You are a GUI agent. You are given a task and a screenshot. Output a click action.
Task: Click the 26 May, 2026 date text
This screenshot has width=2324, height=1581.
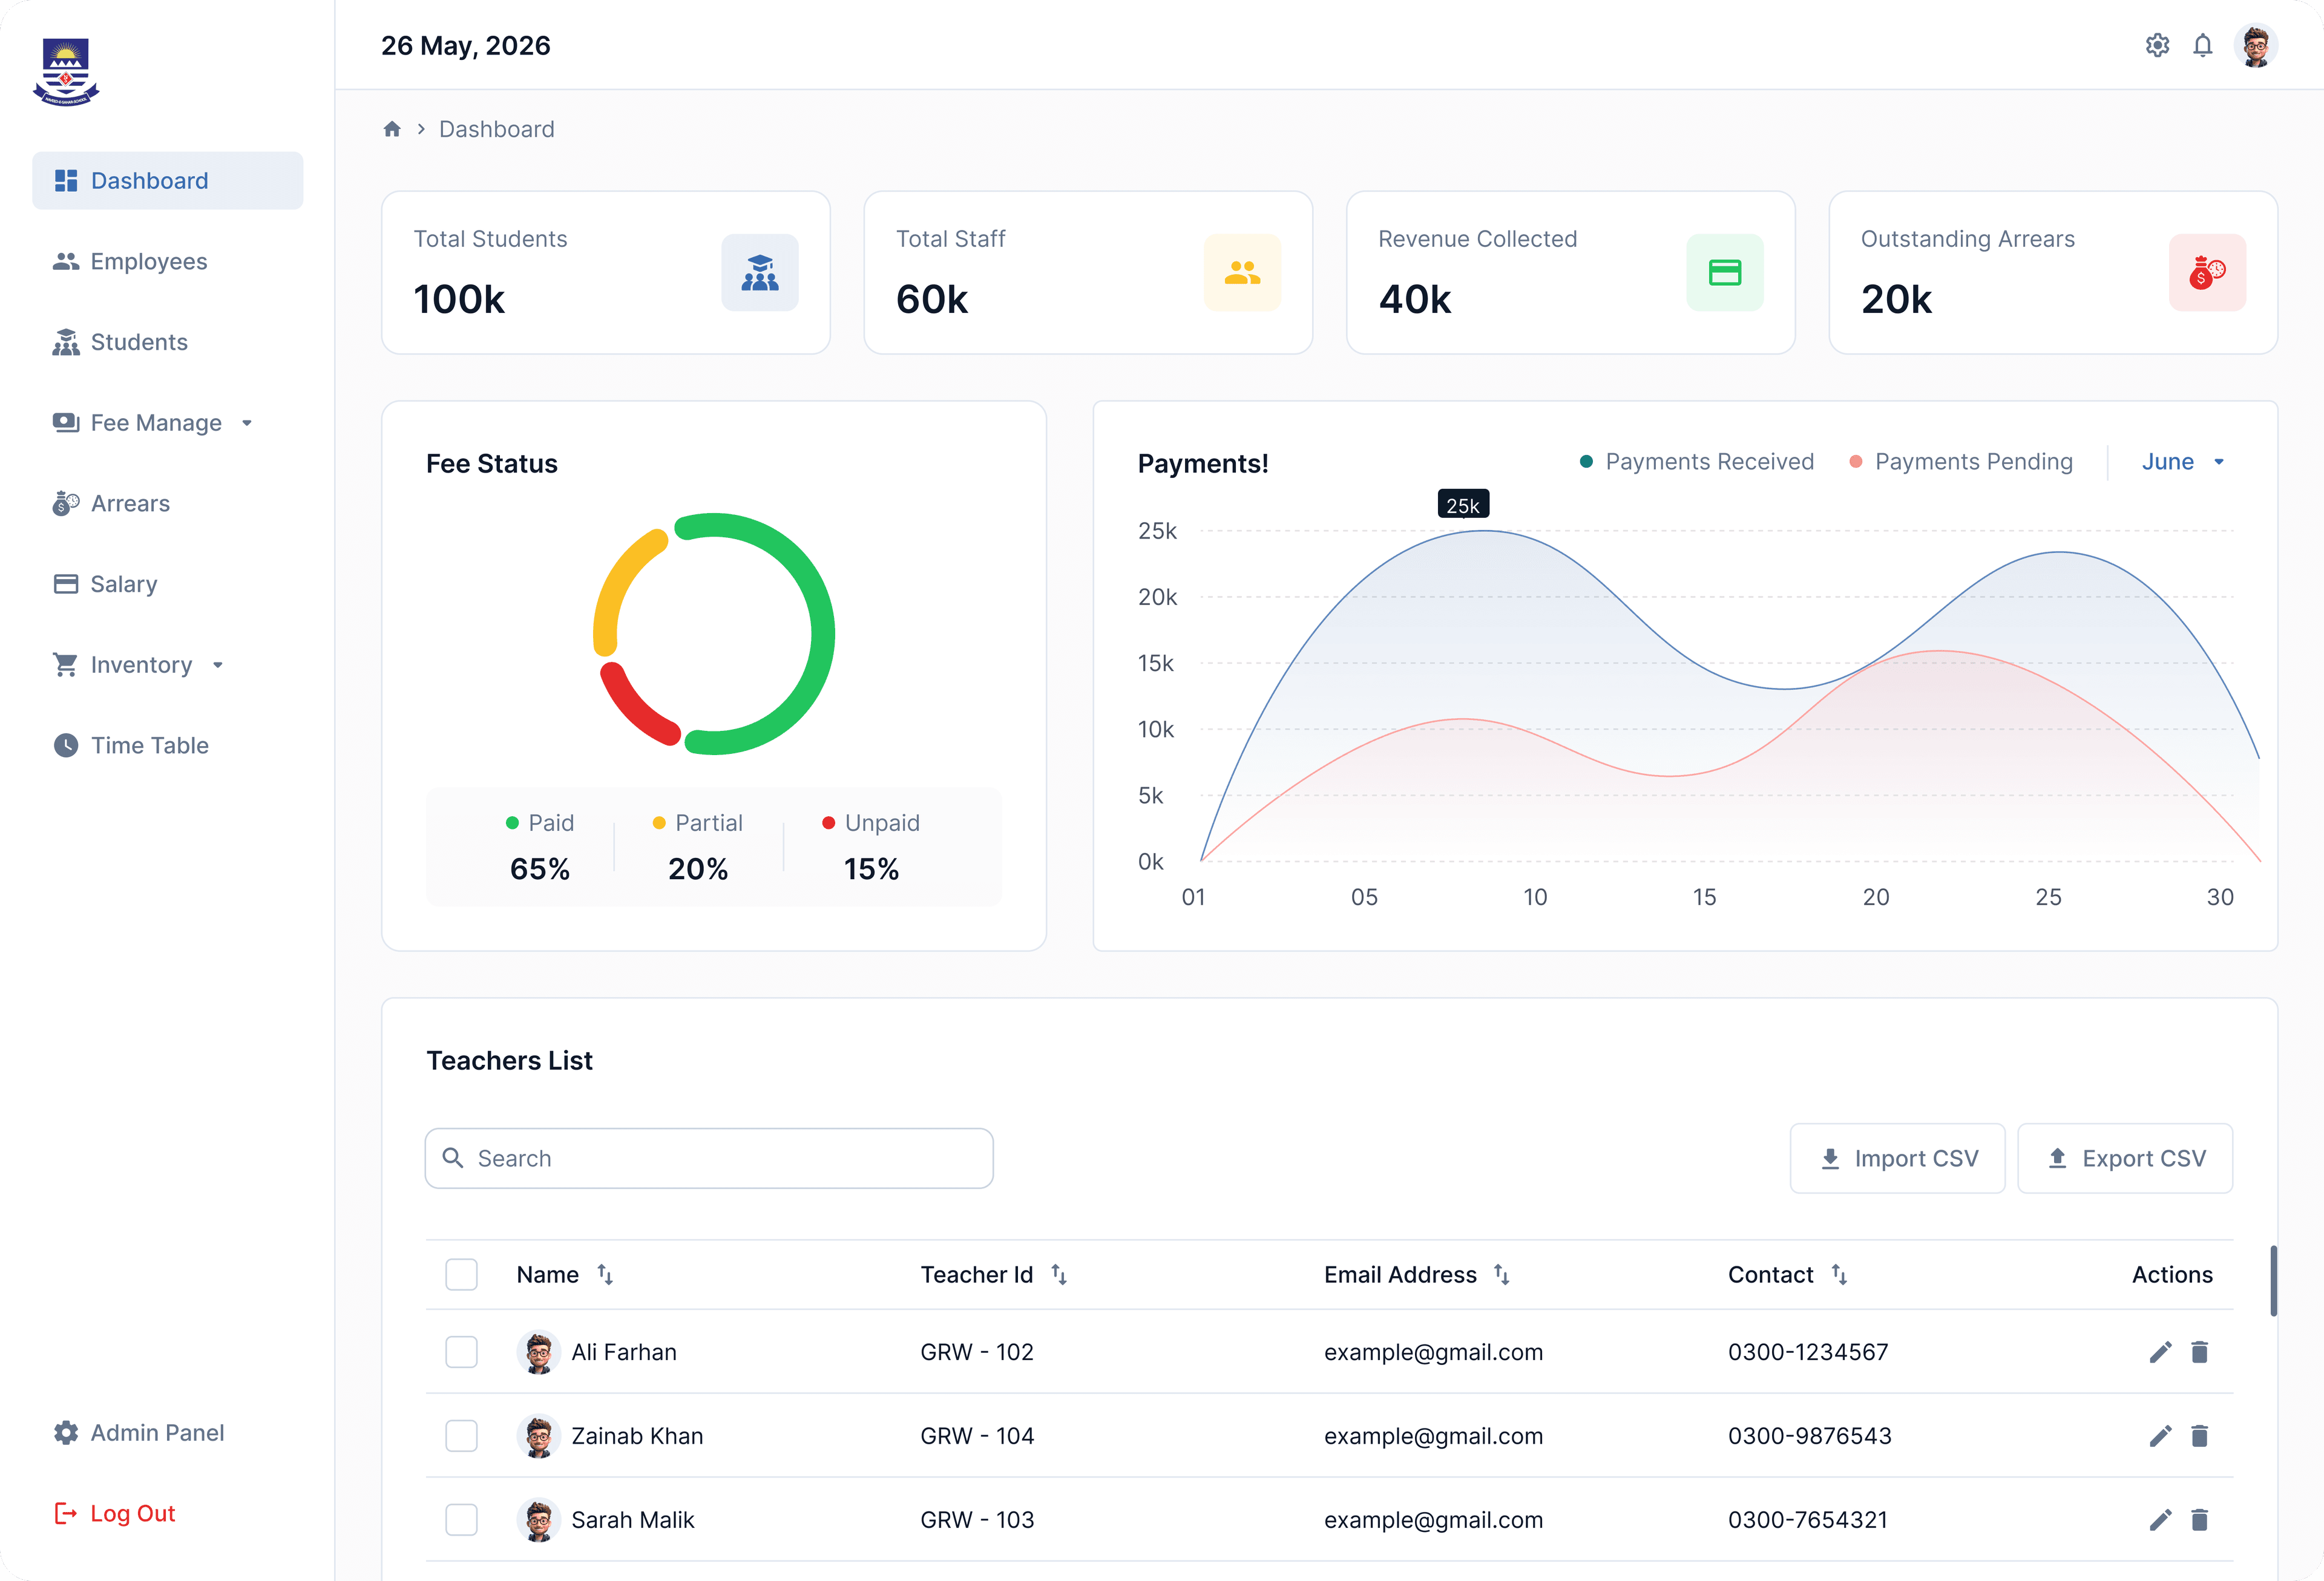point(466,45)
